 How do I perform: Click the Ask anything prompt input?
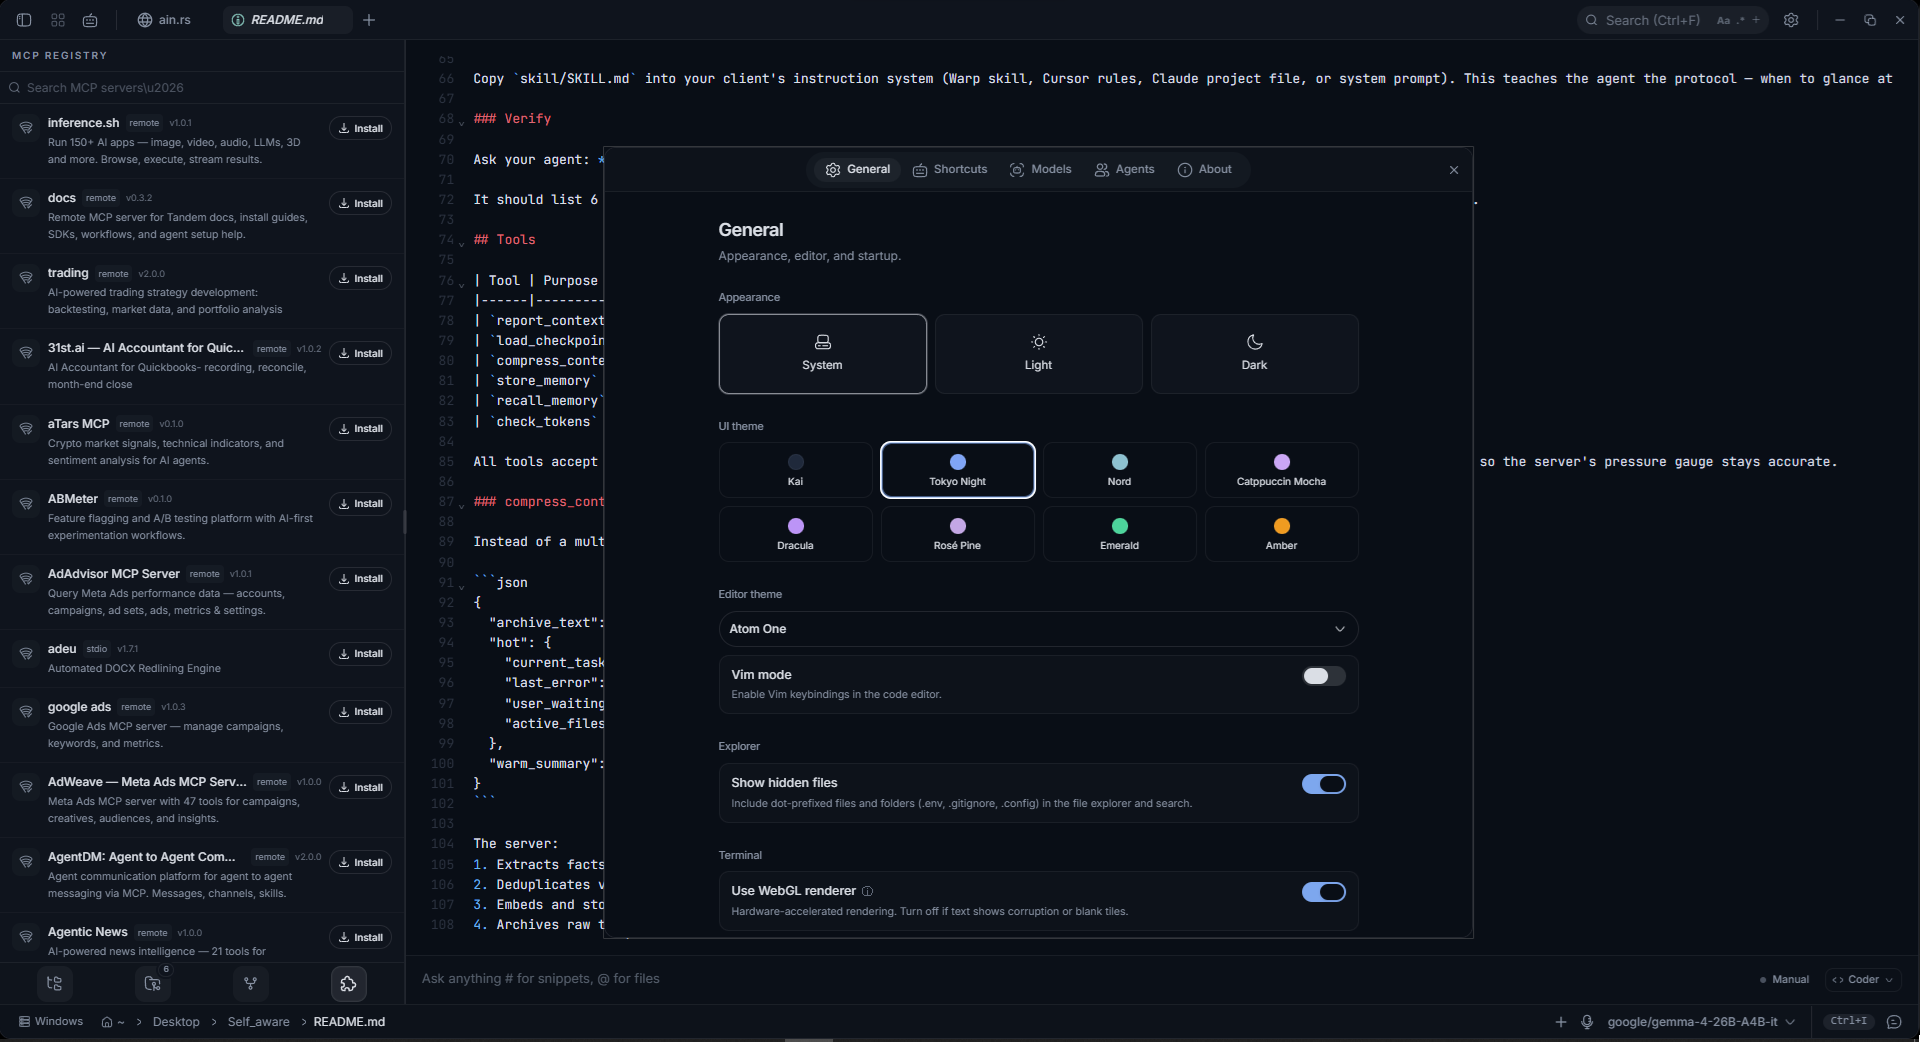[x=1080, y=979]
